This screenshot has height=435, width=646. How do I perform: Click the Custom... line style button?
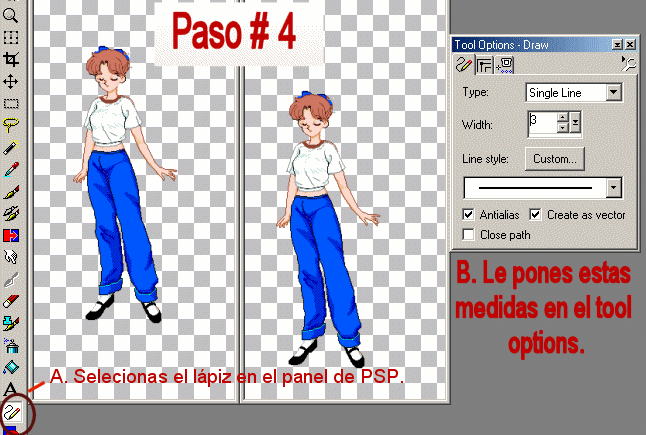tap(555, 158)
